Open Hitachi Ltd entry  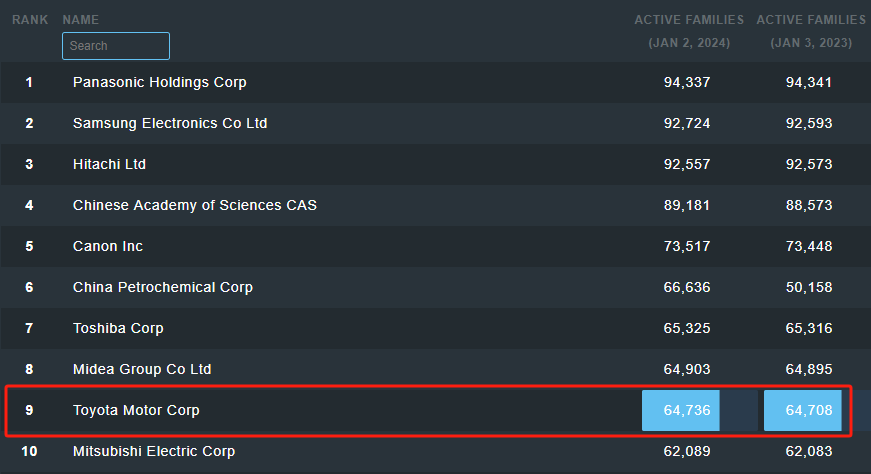coord(109,164)
